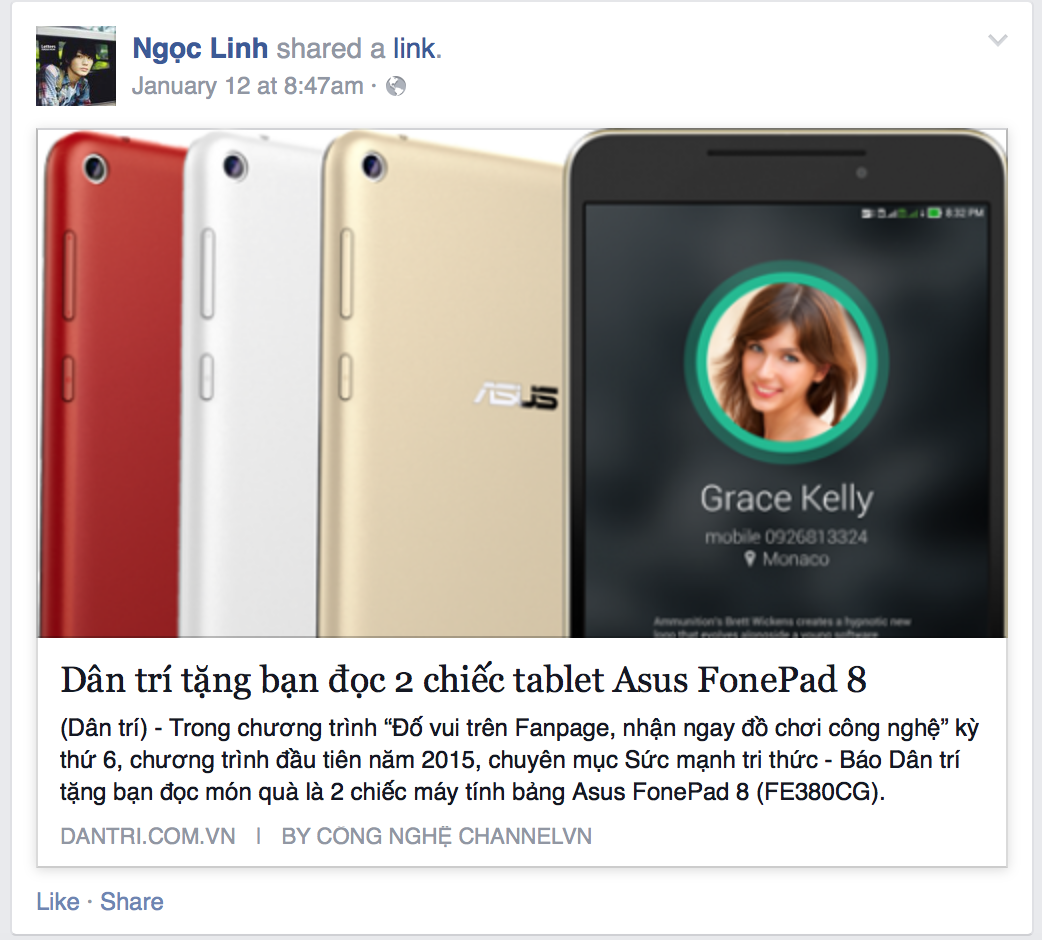Open Ngọc Linh's profile picture
Screen dimensions: 1042x940
pos(76,66)
